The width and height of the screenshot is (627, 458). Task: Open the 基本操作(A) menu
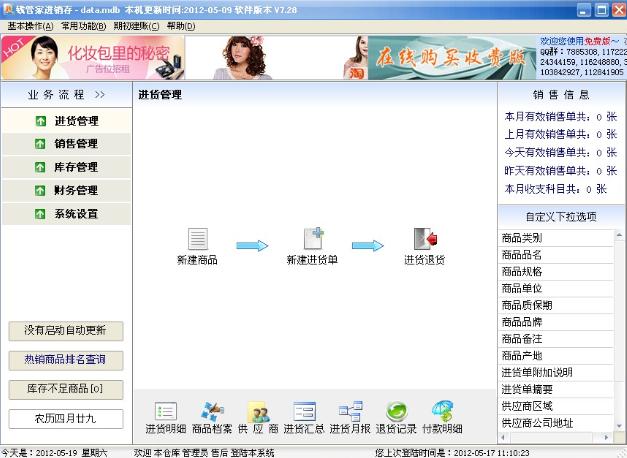(x=30, y=26)
